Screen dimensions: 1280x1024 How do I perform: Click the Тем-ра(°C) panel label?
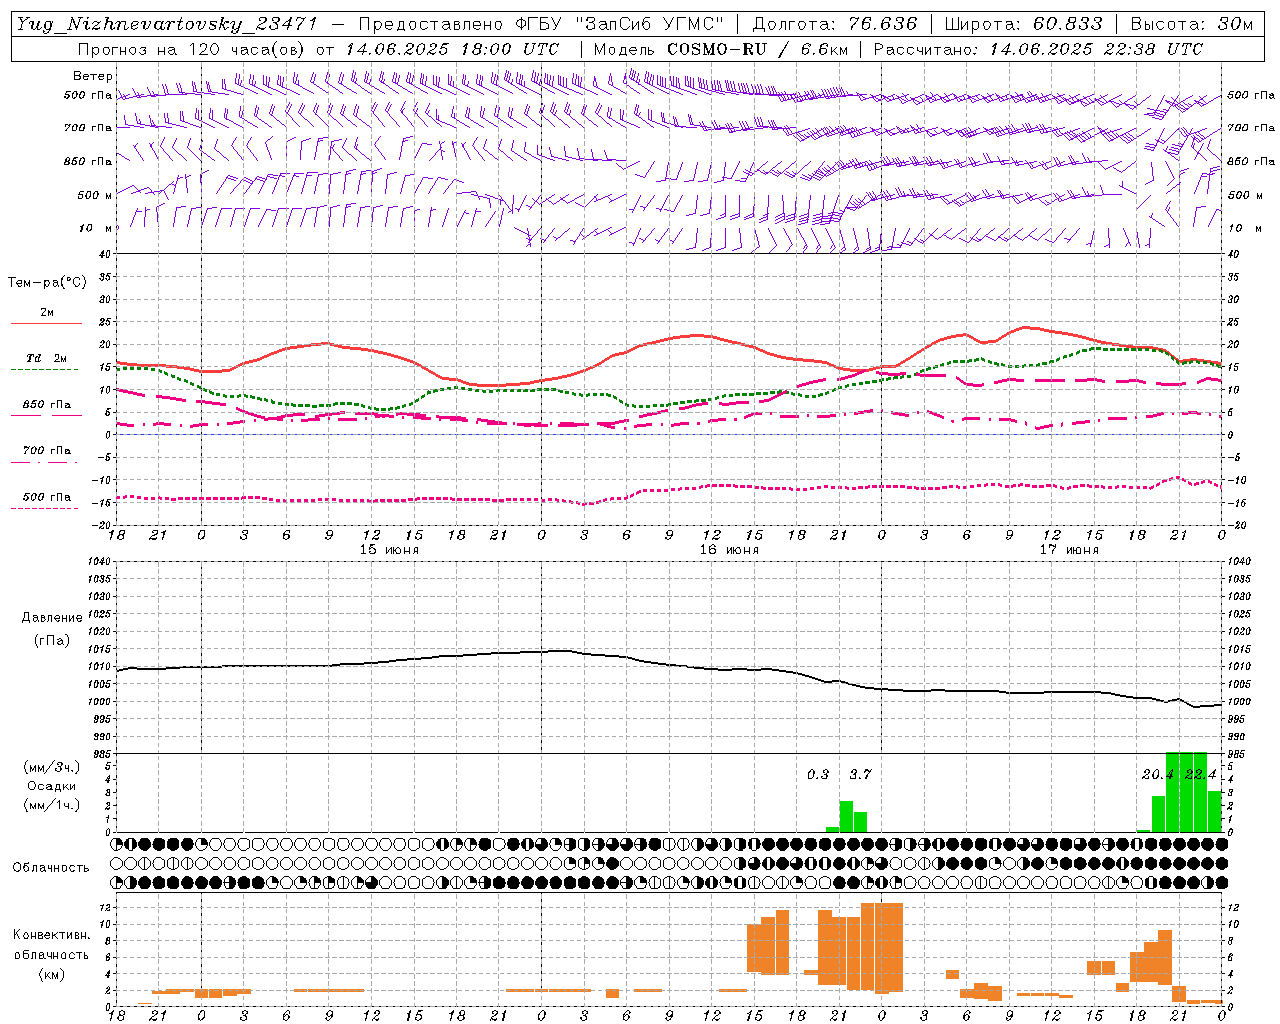coord(47,283)
